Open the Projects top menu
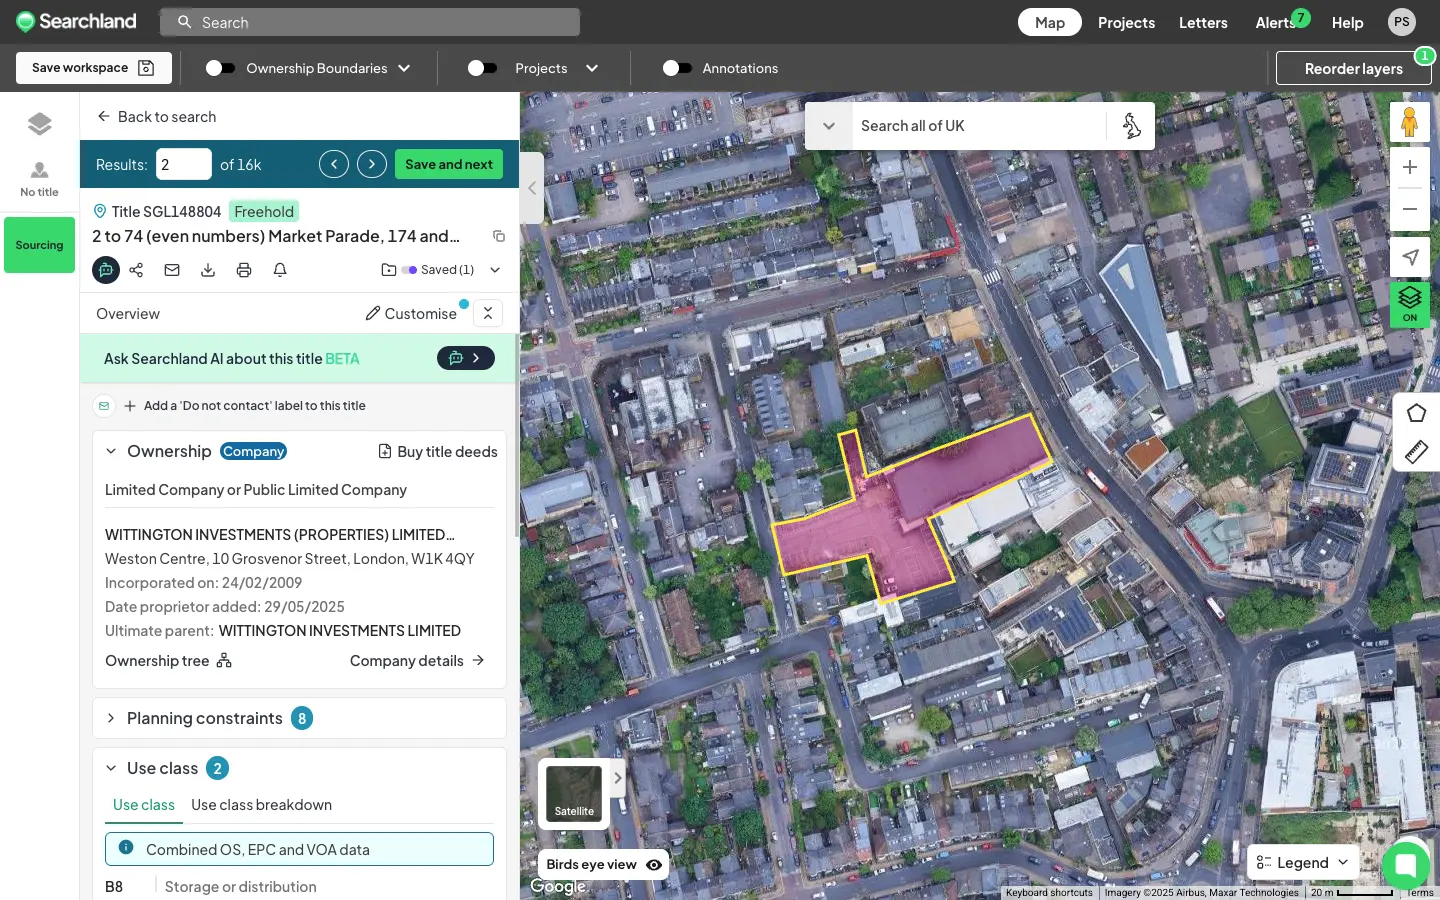This screenshot has width=1440, height=900. pyautogui.click(x=1126, y=22)
